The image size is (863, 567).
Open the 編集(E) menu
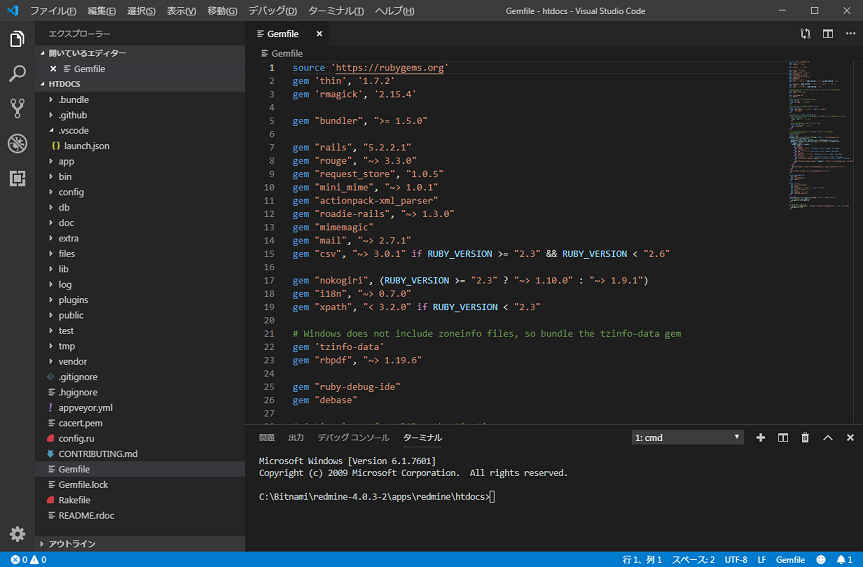click(x=101, y=11)
